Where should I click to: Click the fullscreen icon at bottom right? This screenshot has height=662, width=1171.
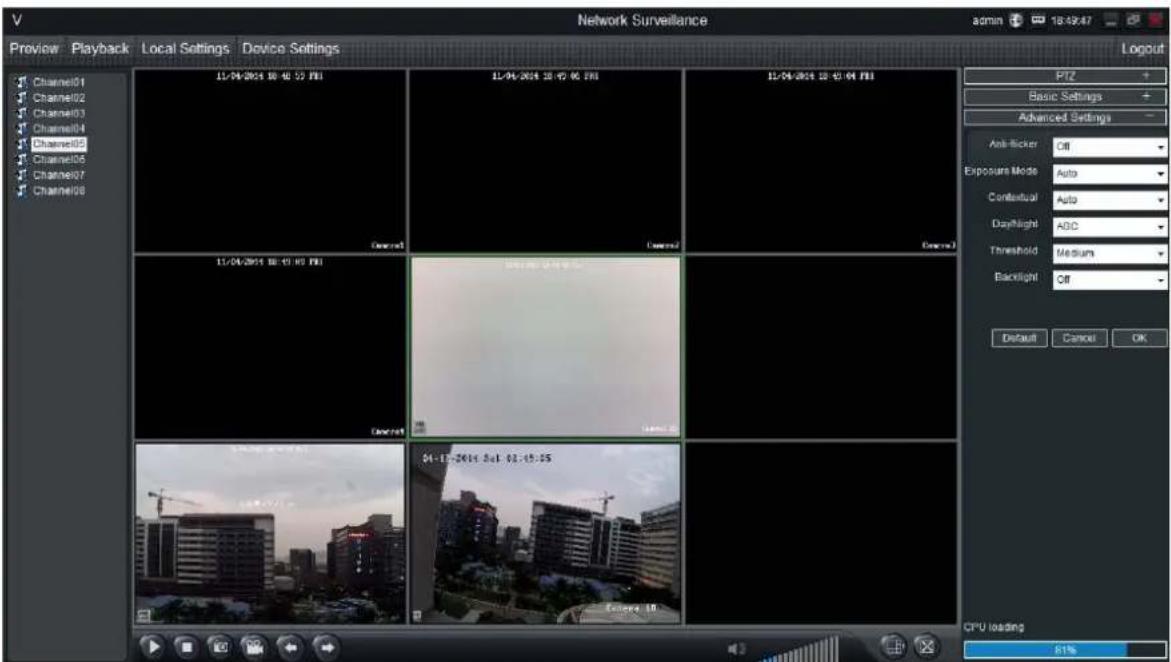(x=926, y=646)
